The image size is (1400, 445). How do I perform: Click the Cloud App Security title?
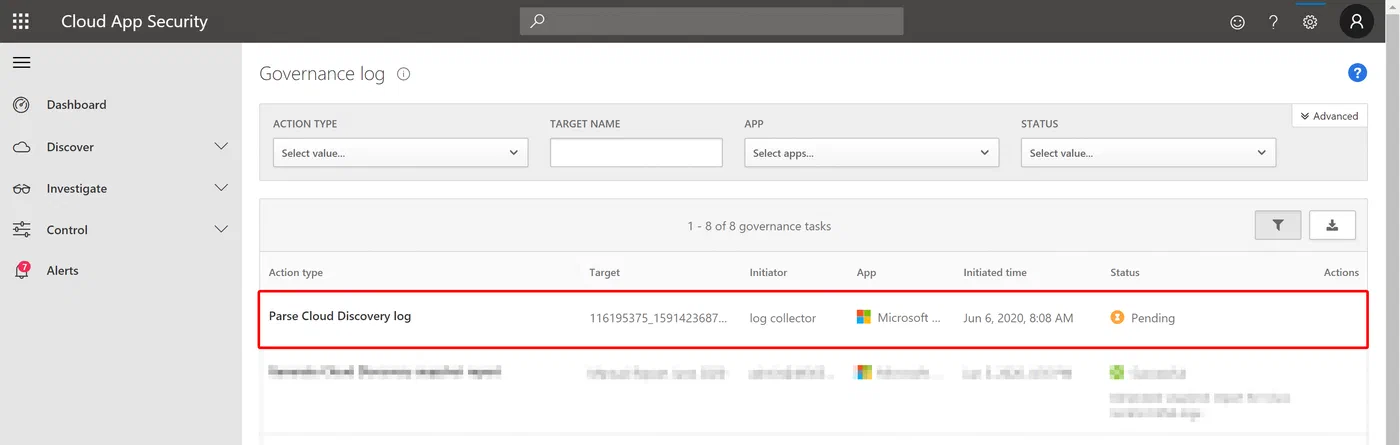(x=134, y=21)
